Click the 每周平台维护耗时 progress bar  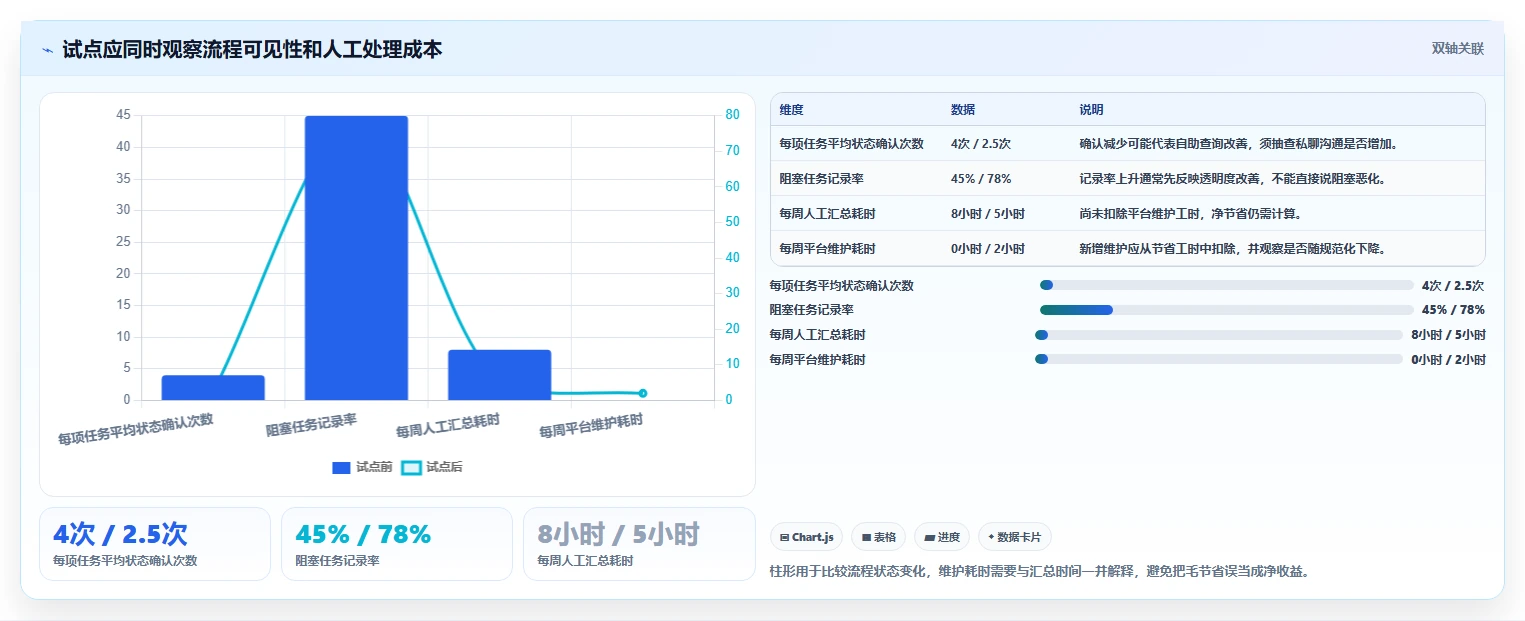pyautogui.click(x=1219, y=359)
